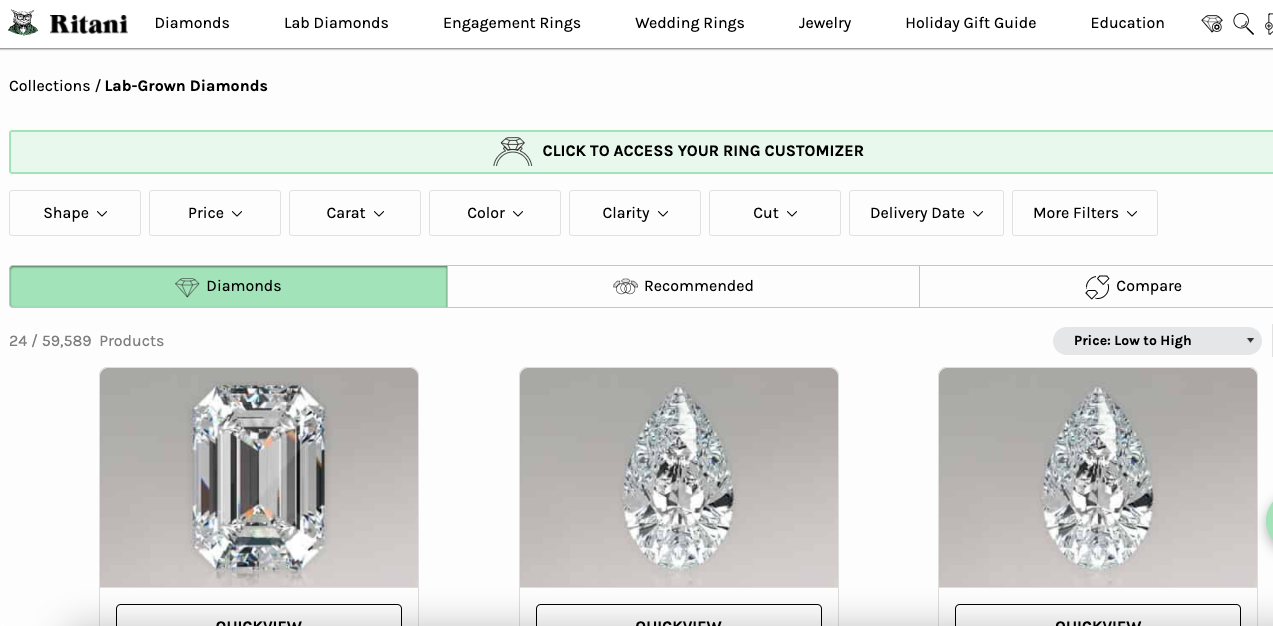The height and width of the screenshot is (626, 1273).
Task: Click the Compare gems icon
Action: coord(1097,287)
